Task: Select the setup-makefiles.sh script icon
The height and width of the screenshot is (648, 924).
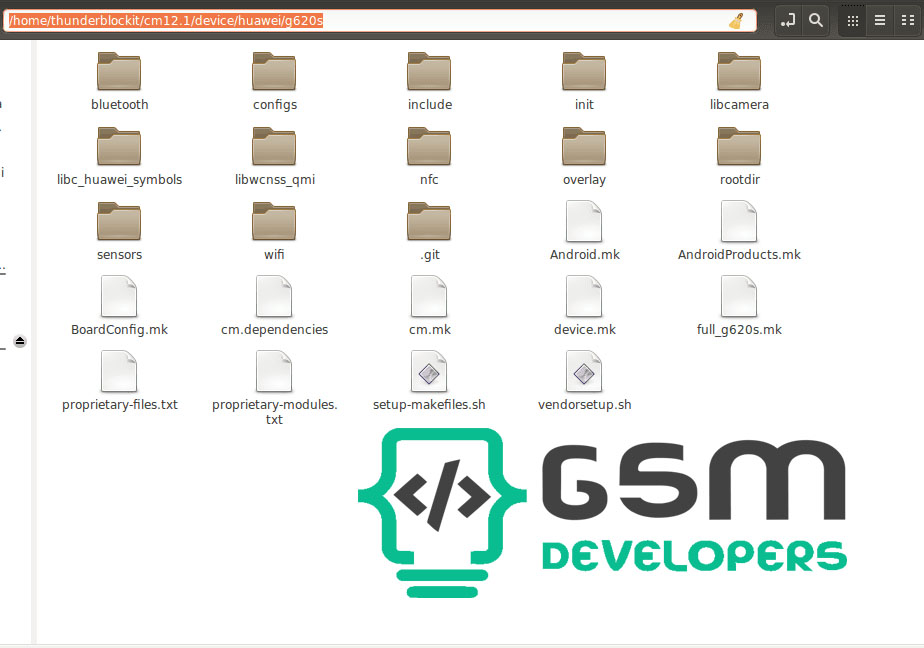Action: (x=429, y=371)
